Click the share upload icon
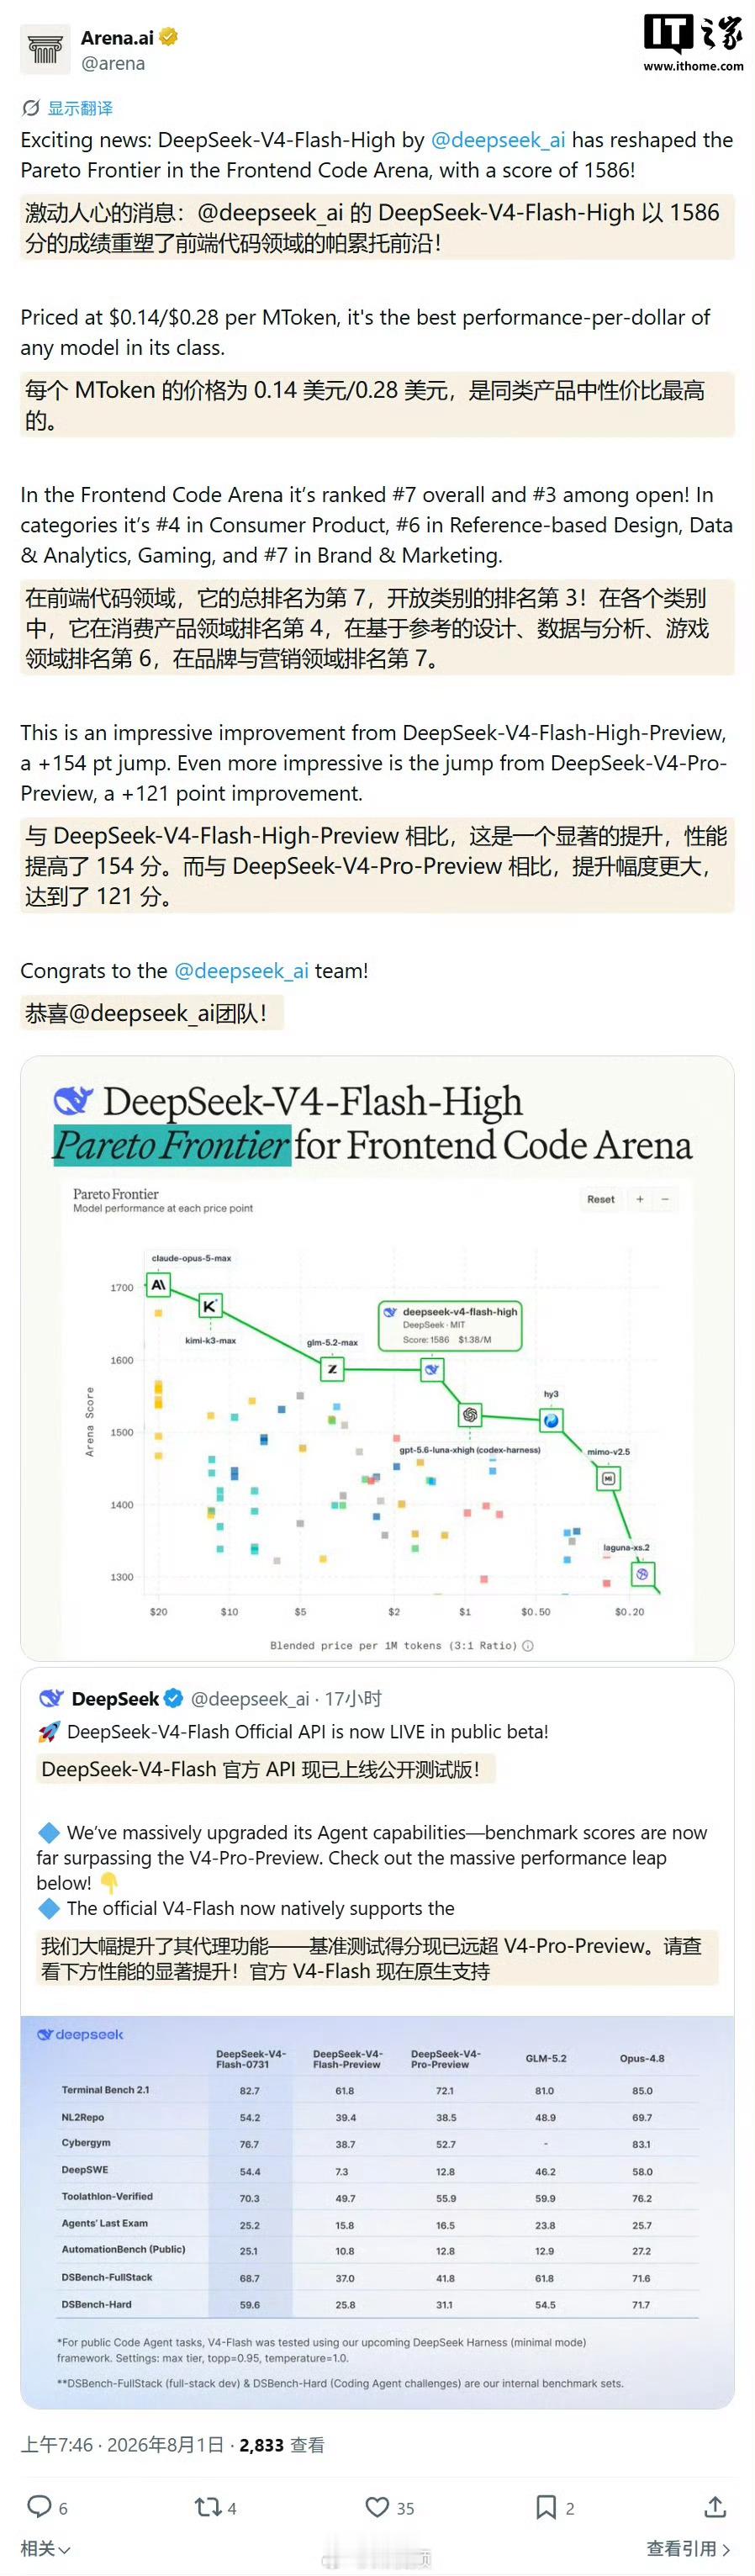The height and width of the screenshot is (2576, 755). tap(715, 2505)
